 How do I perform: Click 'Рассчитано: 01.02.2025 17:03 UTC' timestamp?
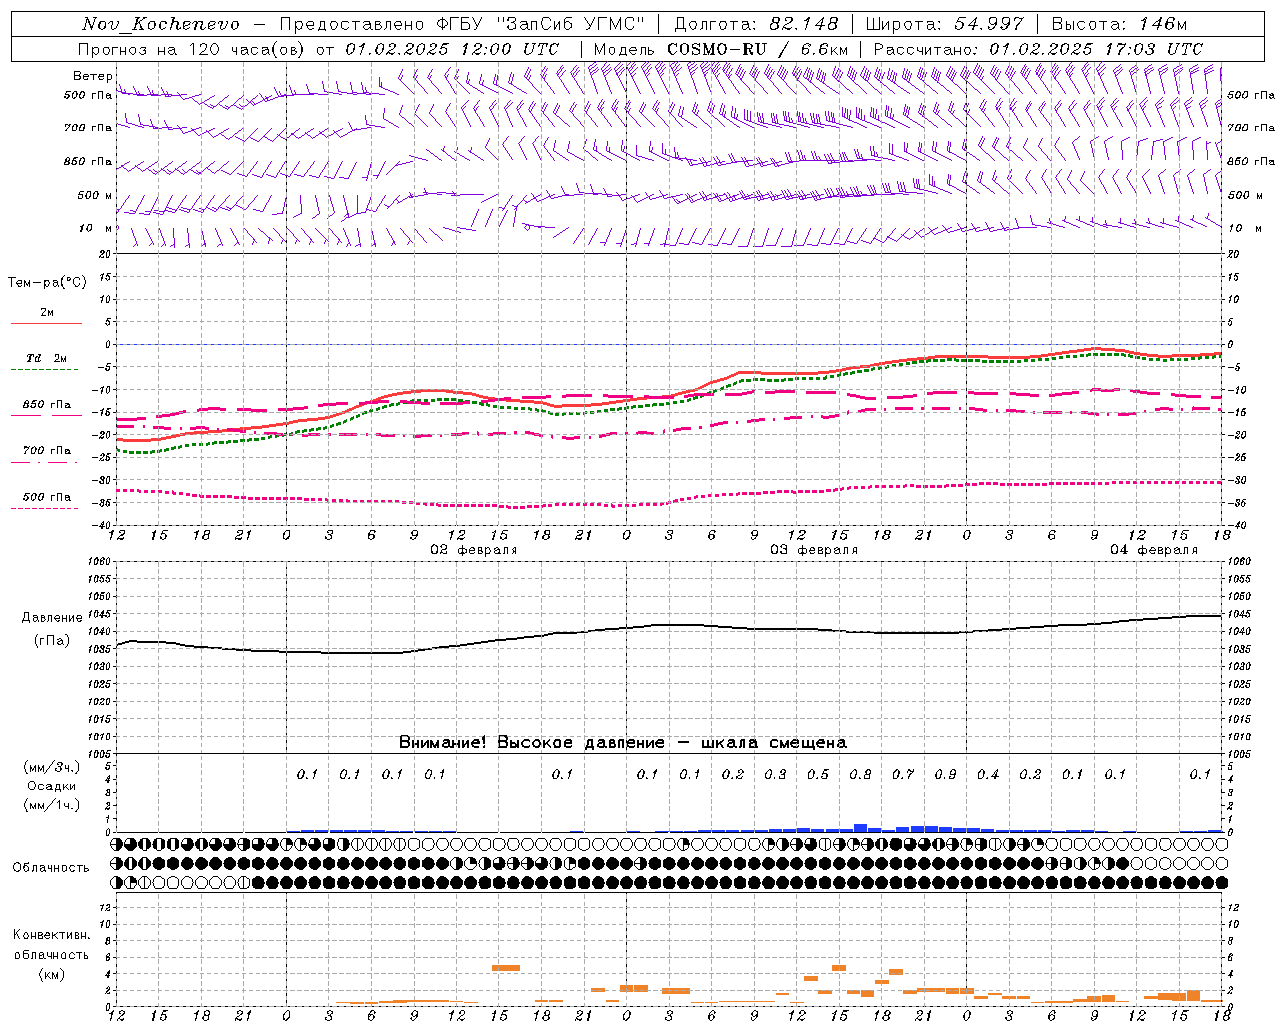tap(1038, 49)
